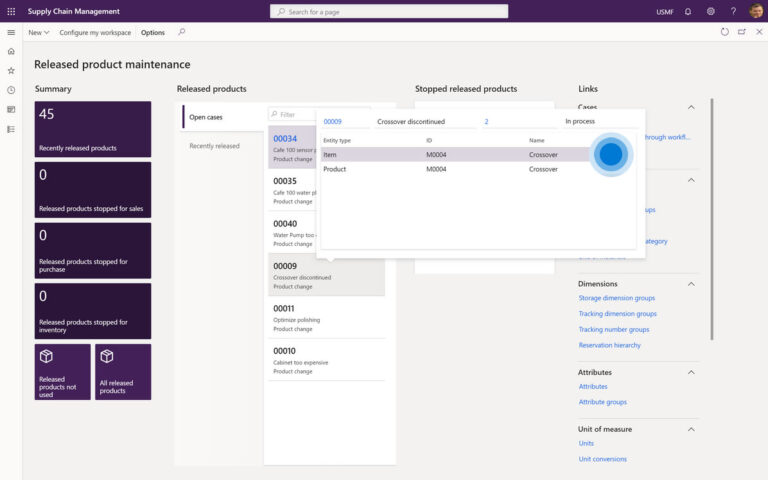Click the associations count link 2

click(x=486, y=121)
